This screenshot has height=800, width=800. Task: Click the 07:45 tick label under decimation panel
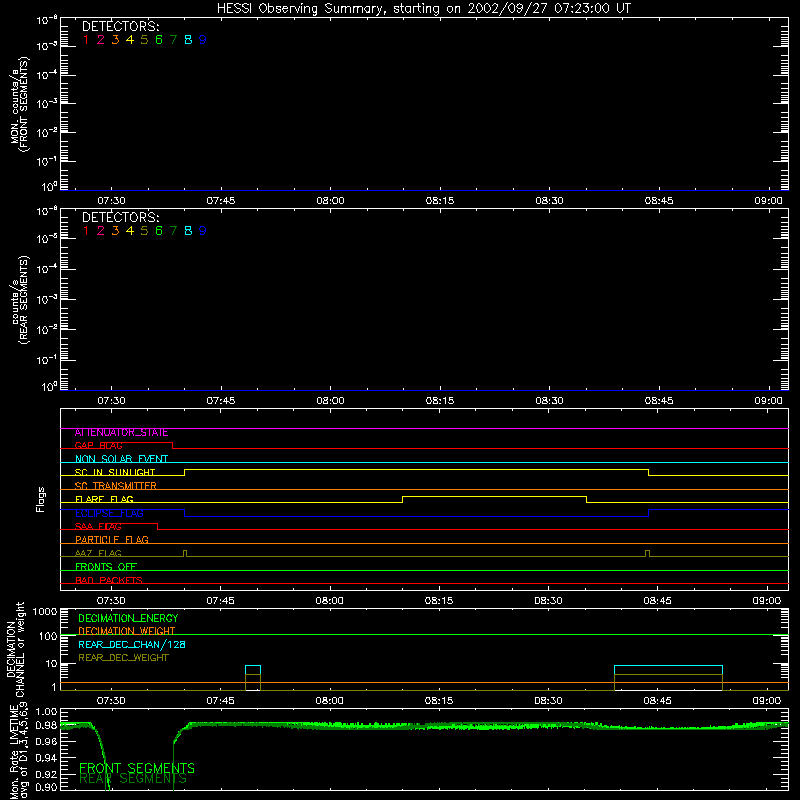point(220,701)
